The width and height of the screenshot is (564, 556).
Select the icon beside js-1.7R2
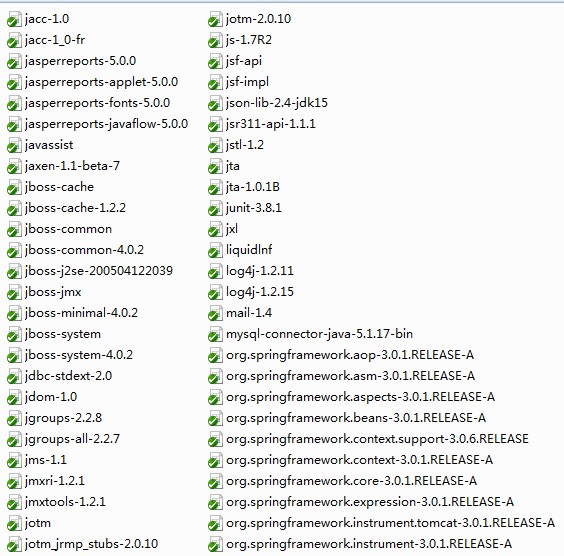(x=215, y=40)
